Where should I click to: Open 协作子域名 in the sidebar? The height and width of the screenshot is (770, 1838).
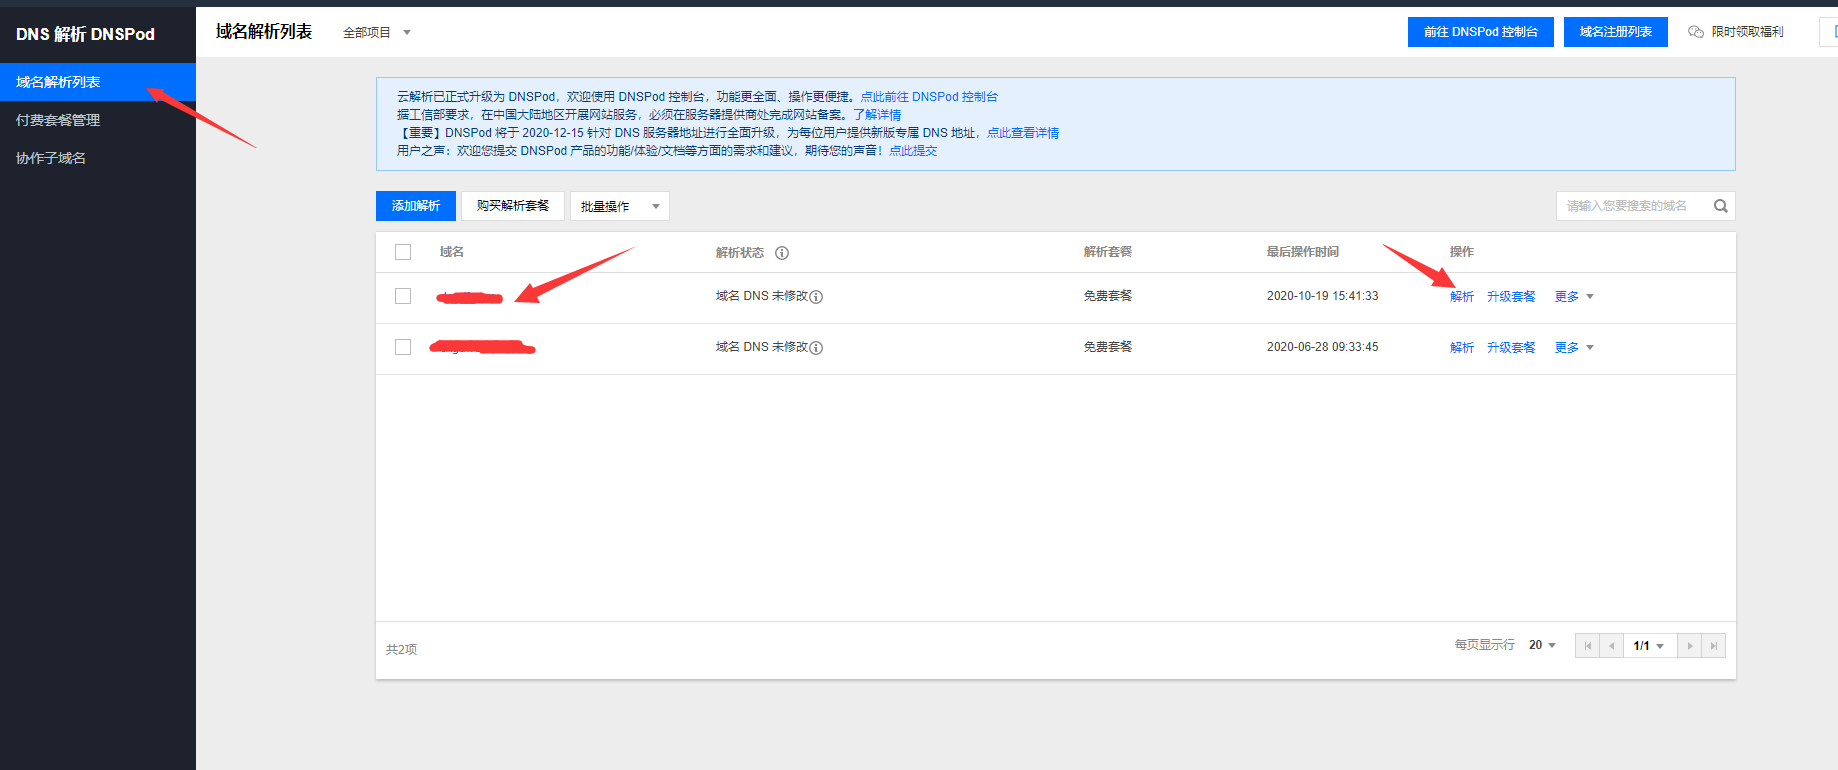tap(98, 158)
